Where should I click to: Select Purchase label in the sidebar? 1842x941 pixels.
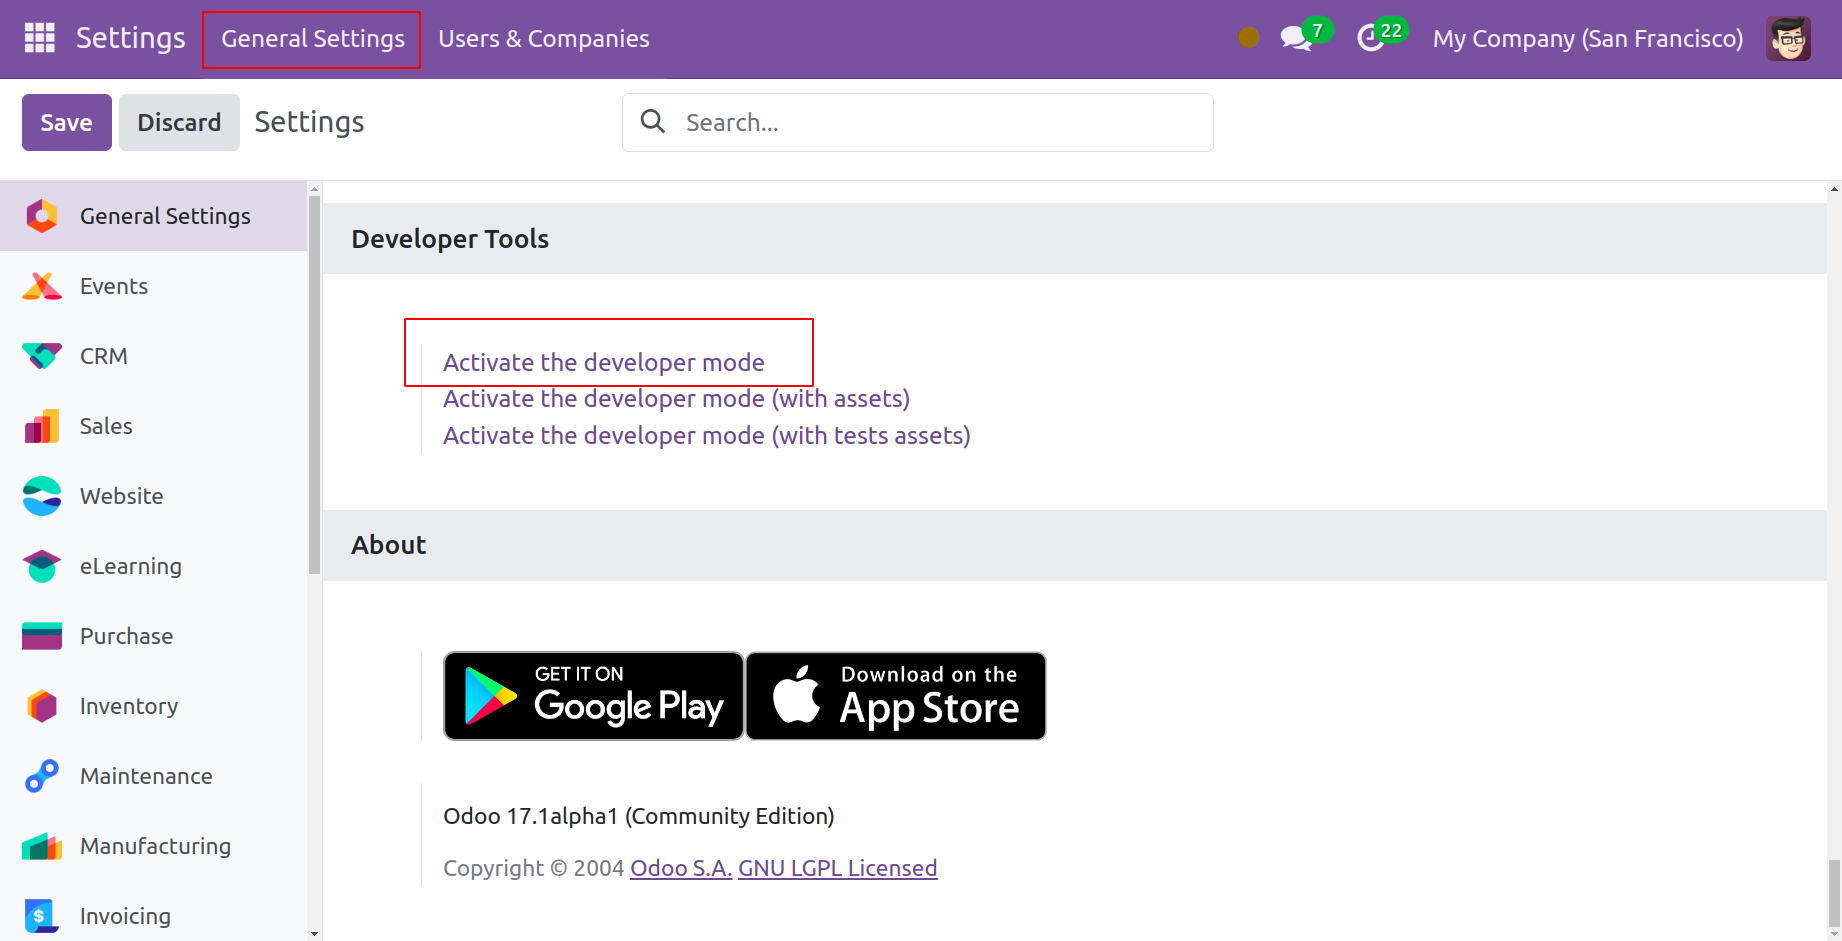tap(127, 636)
